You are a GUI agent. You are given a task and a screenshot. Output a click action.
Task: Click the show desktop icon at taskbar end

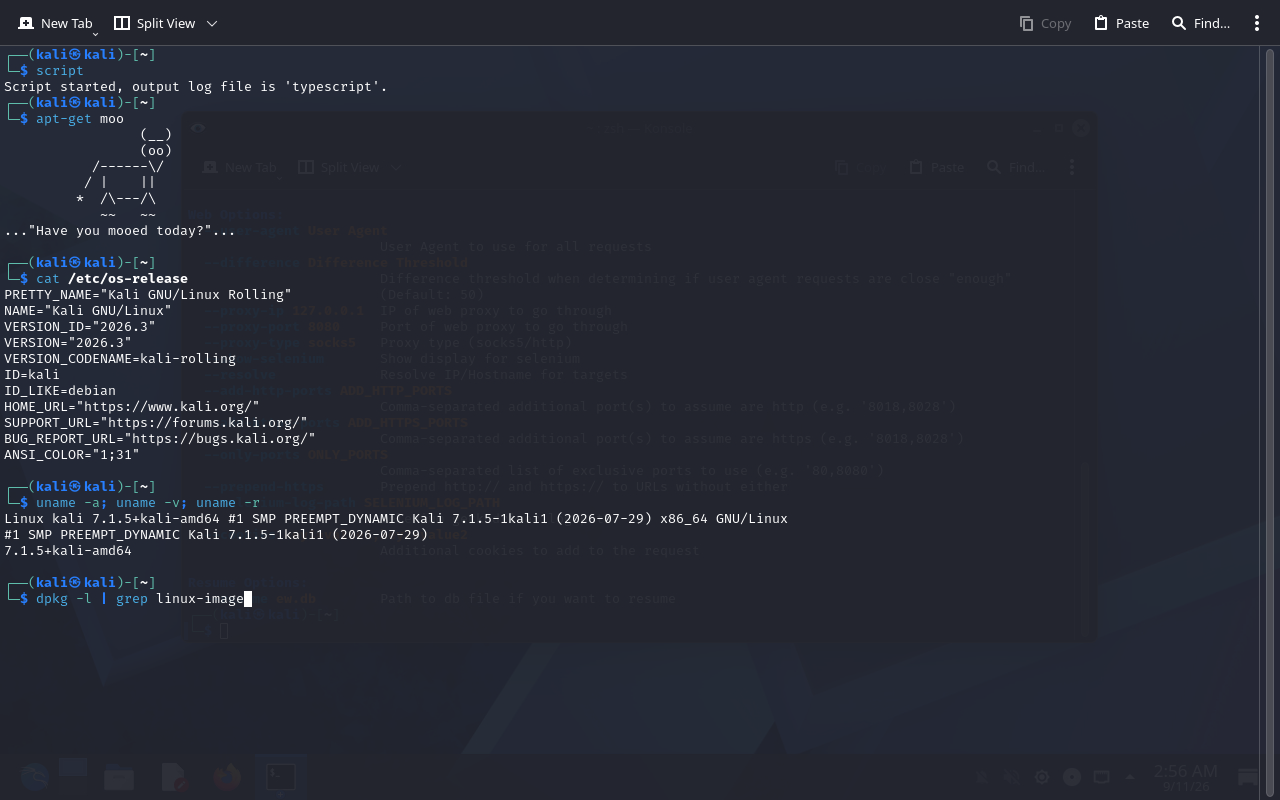[x=1249, y=777]
